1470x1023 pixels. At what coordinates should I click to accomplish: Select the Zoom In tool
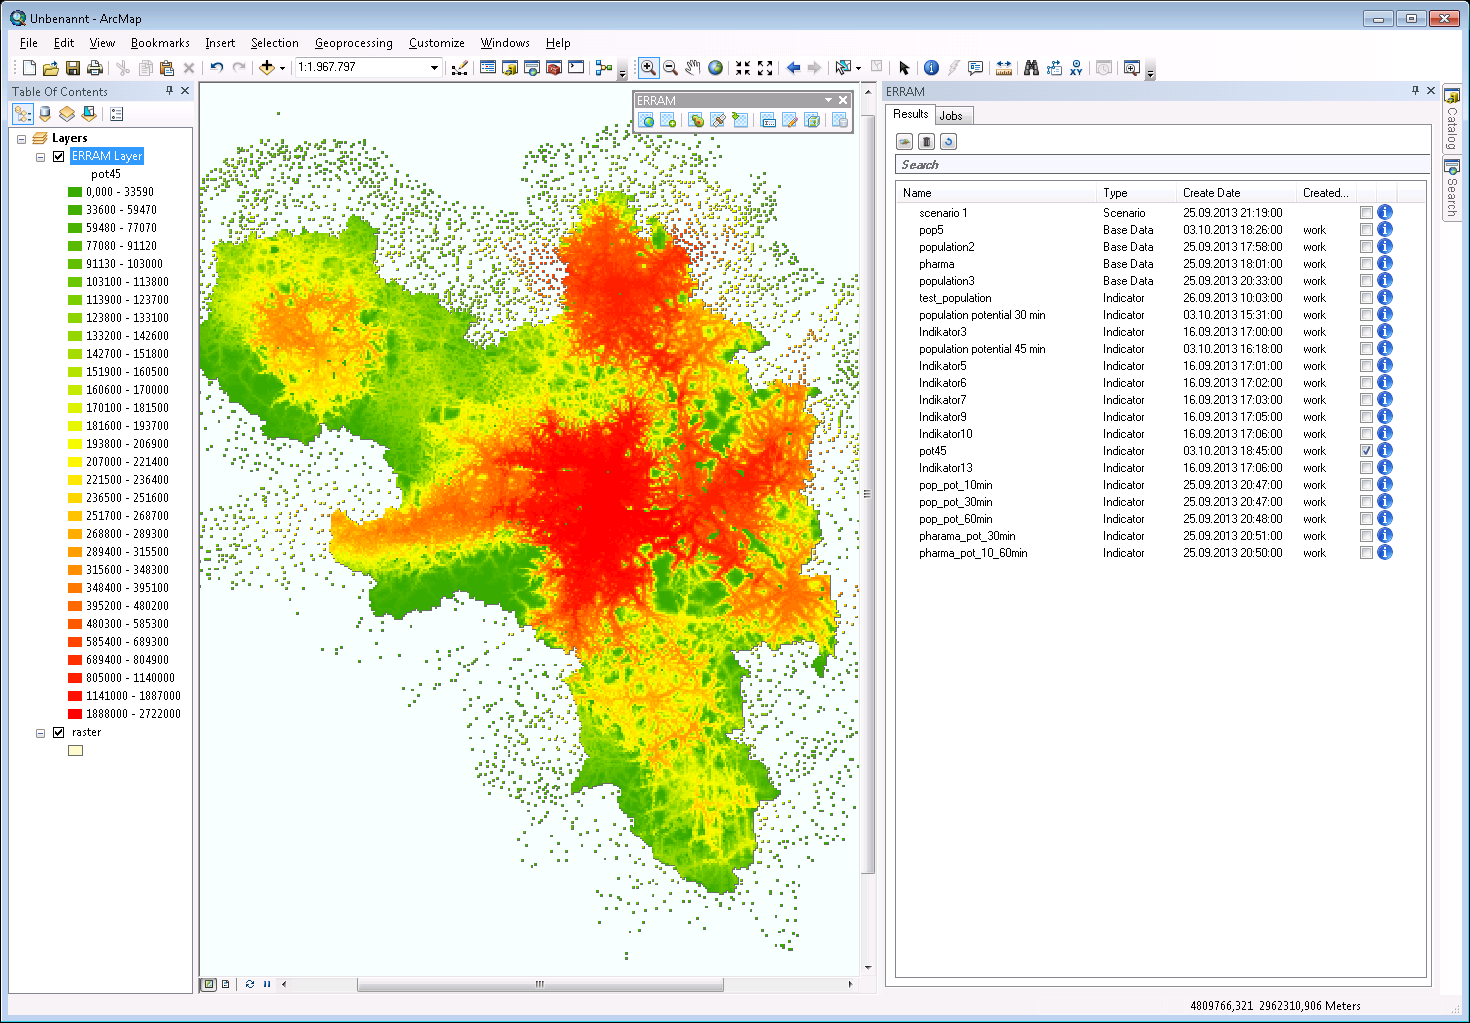(648, 68)
